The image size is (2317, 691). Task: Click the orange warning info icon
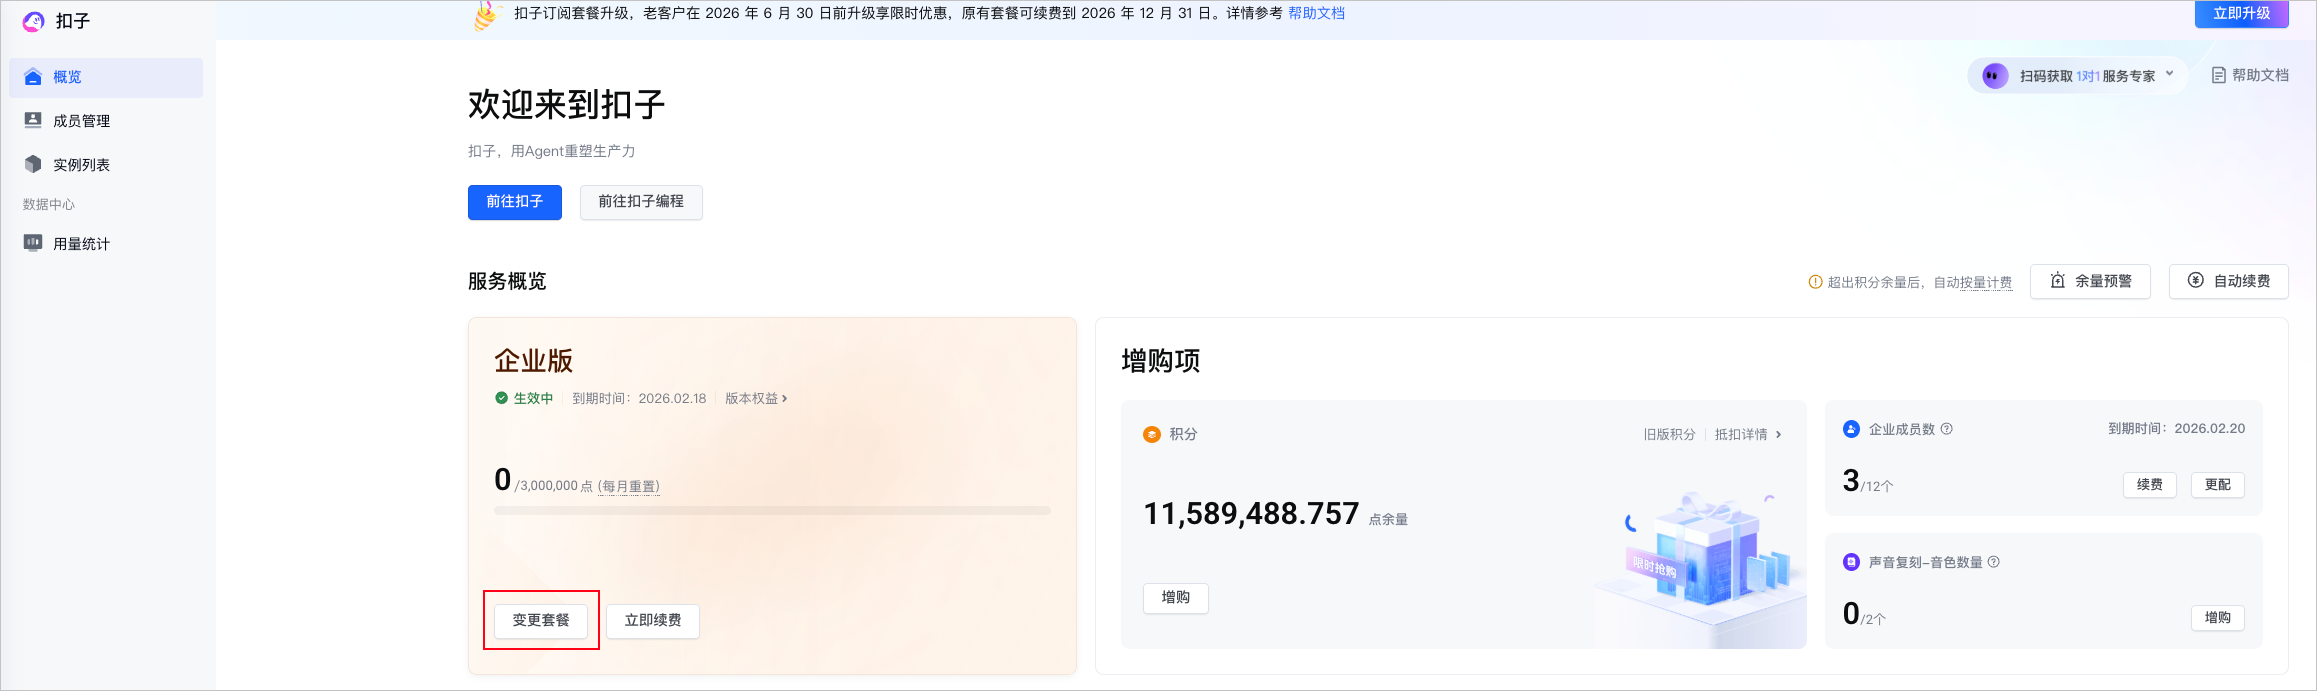coord(1815,282)
